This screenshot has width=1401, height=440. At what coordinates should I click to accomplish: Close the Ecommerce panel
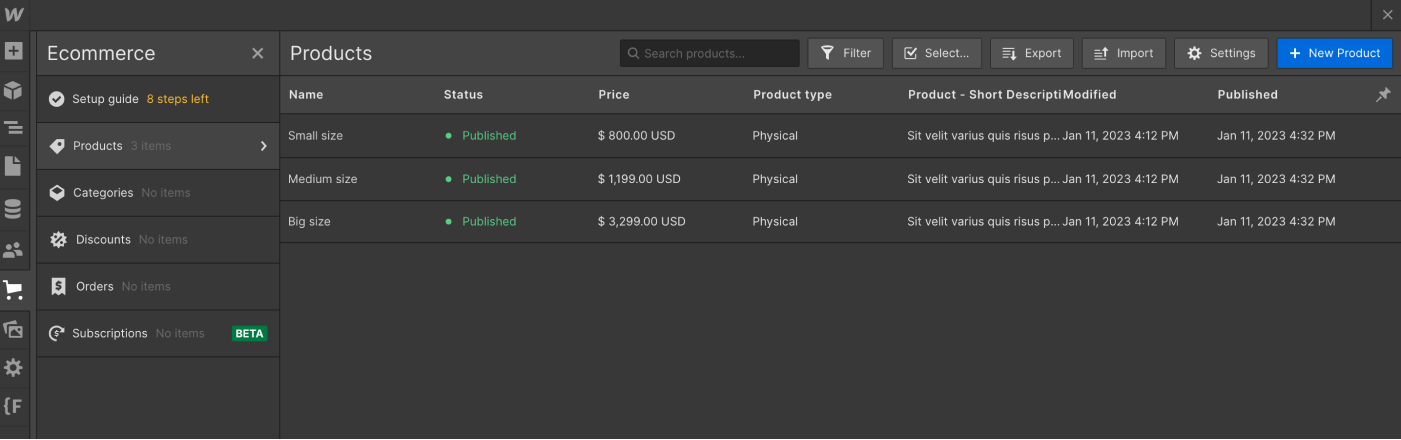pyautogui.click(x=258, y=53)
